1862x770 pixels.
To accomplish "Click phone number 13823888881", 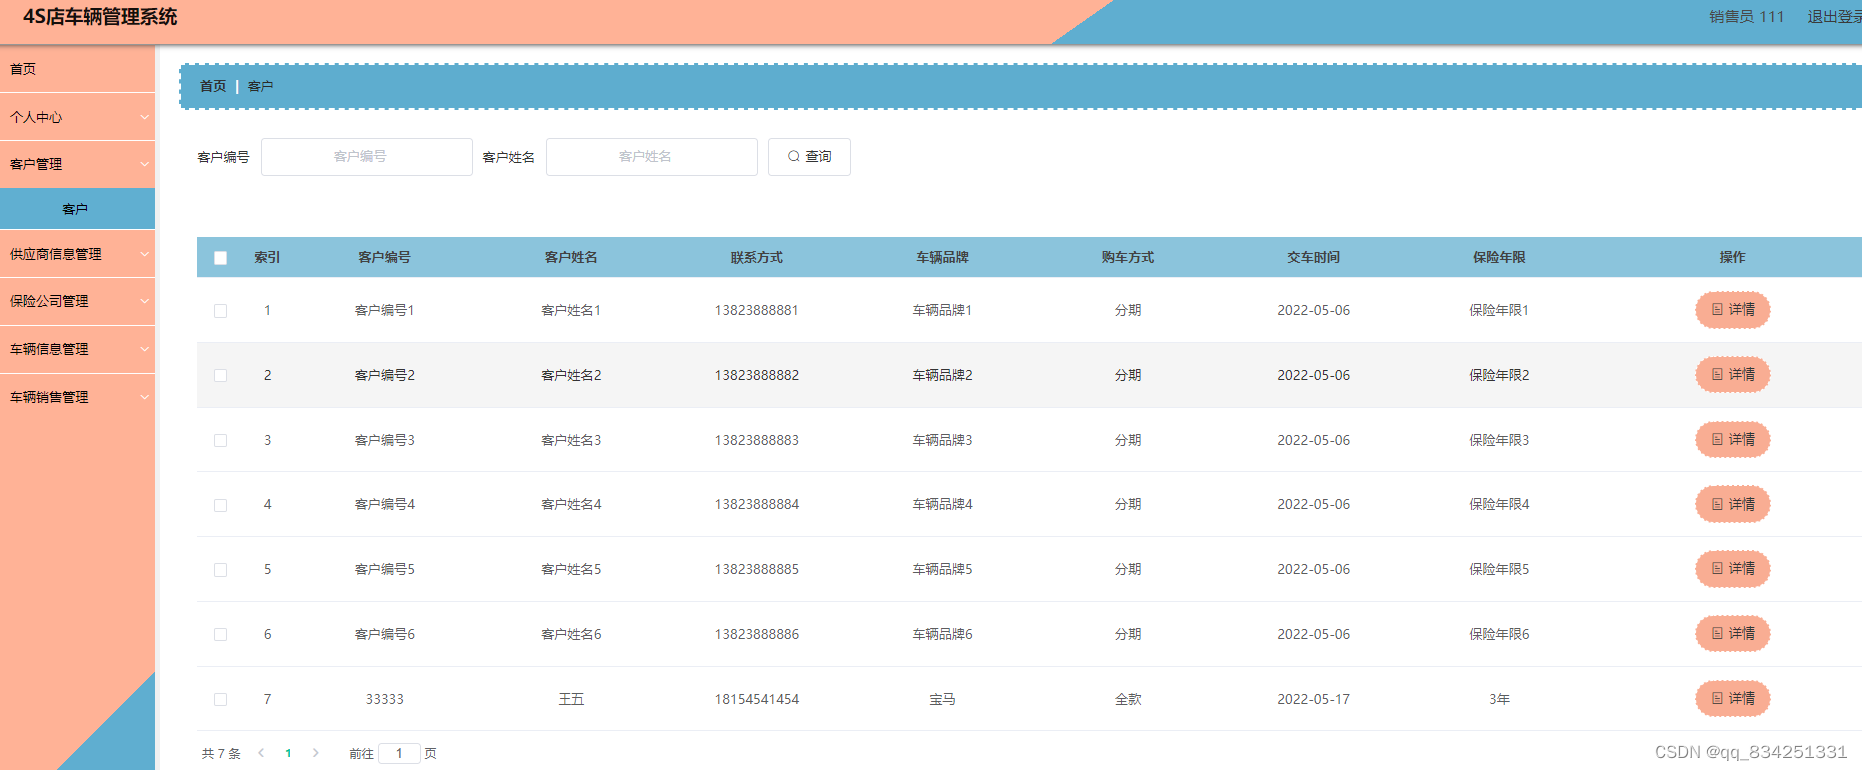I will tap(757, 311).
